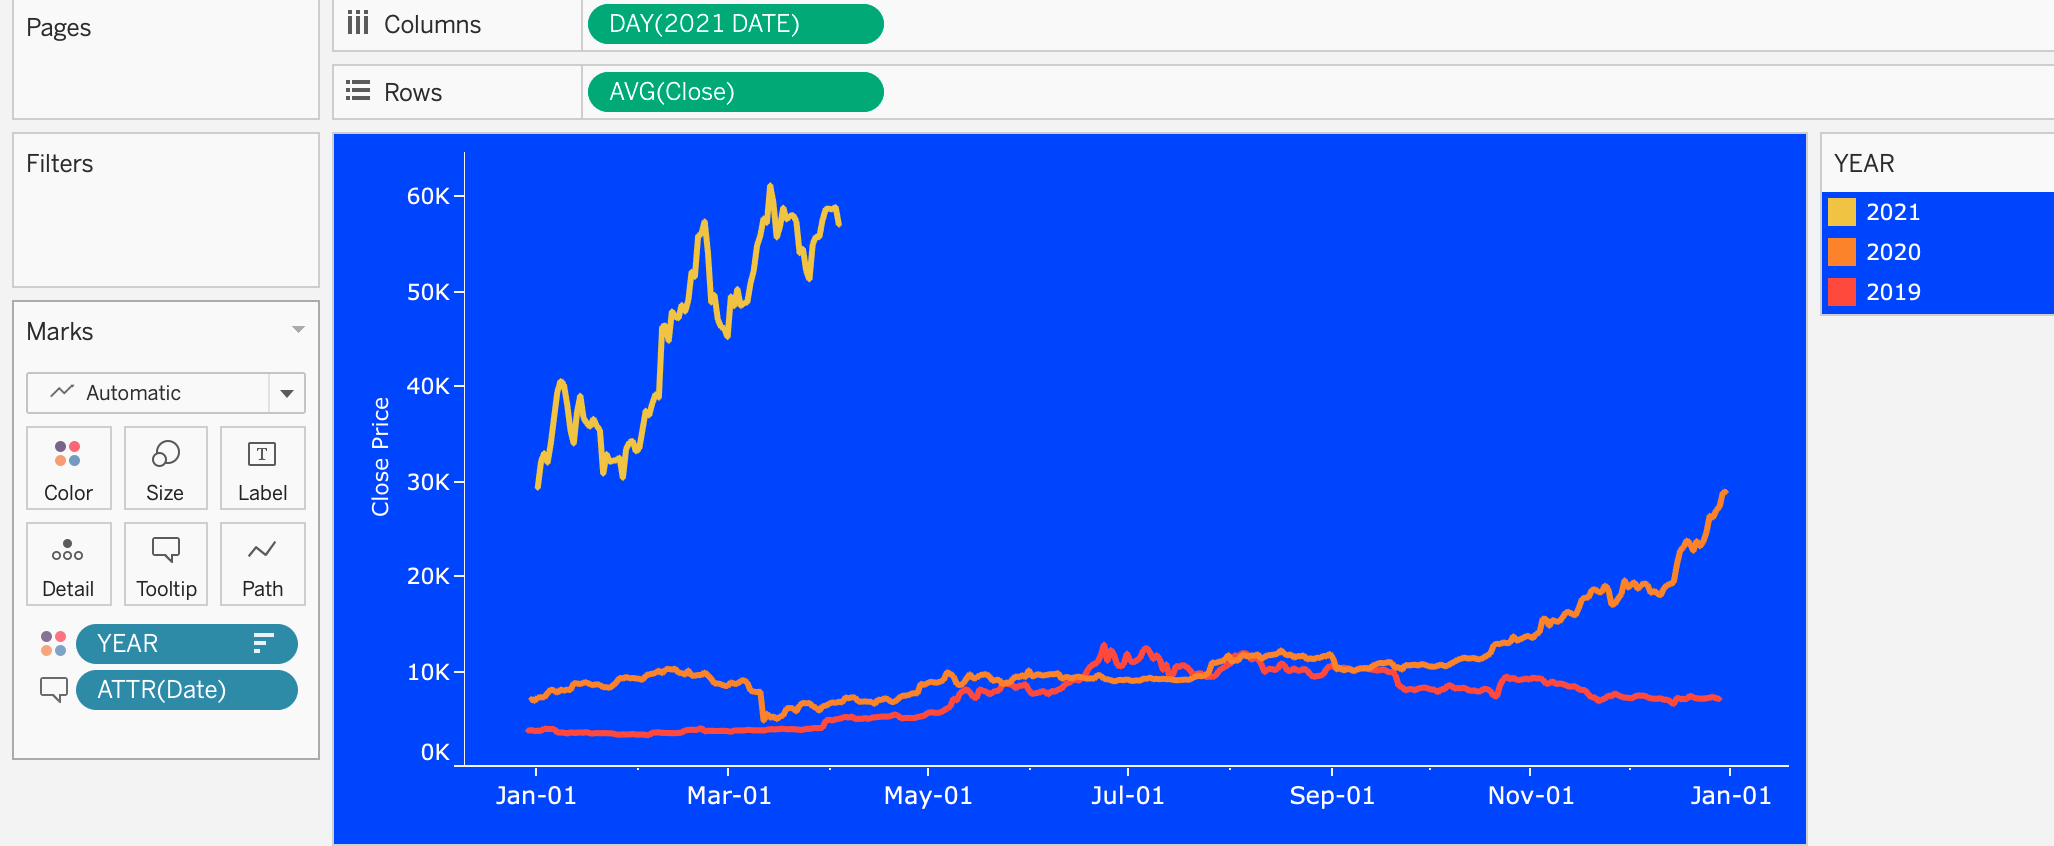
Task: Click the 2020 orange legend swatch
Action: click(x=1841, y=252)
